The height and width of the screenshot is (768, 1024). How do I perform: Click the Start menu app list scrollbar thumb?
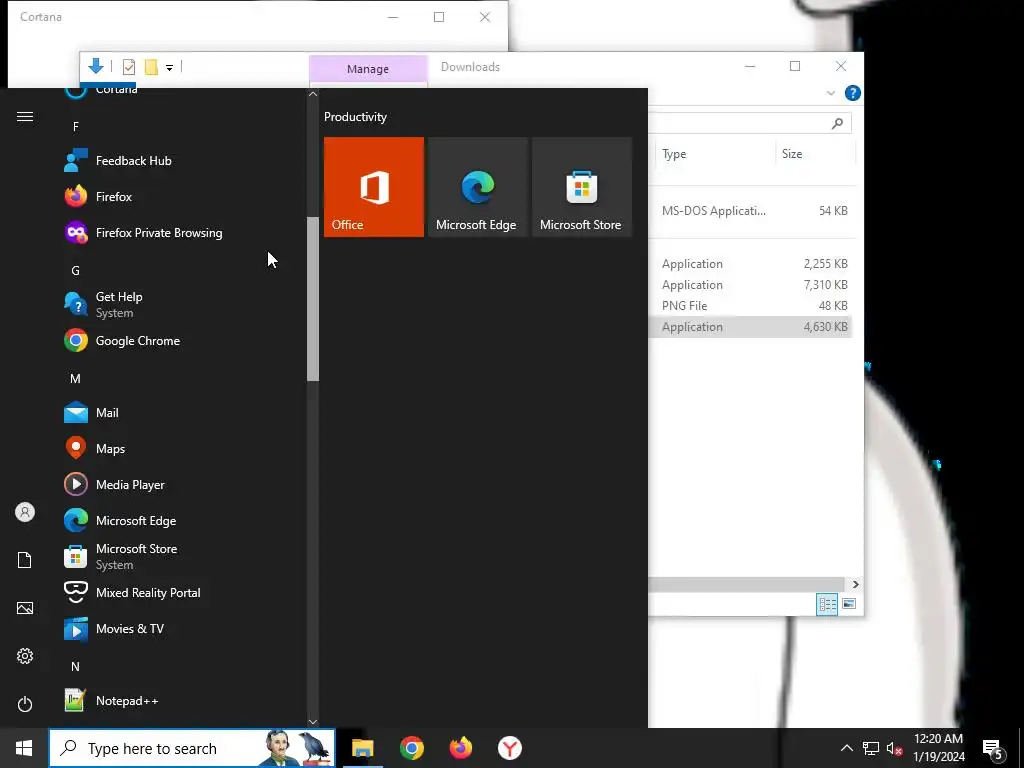(x=313, y=299)
